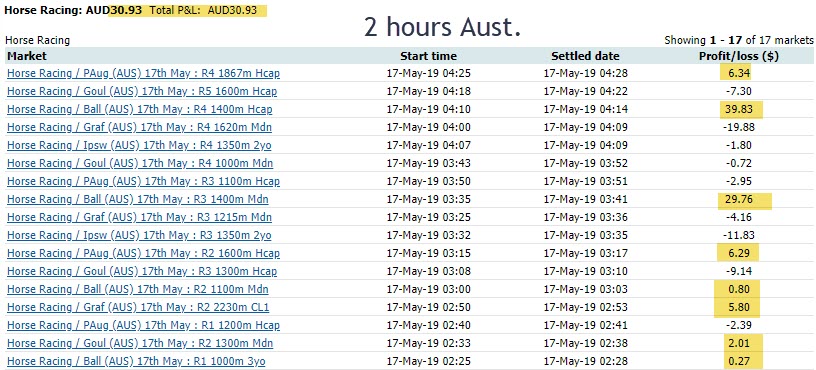816x370 pixels.
Task: Open Goul R3 1300m Hcap market link
Action: (142, 271)
